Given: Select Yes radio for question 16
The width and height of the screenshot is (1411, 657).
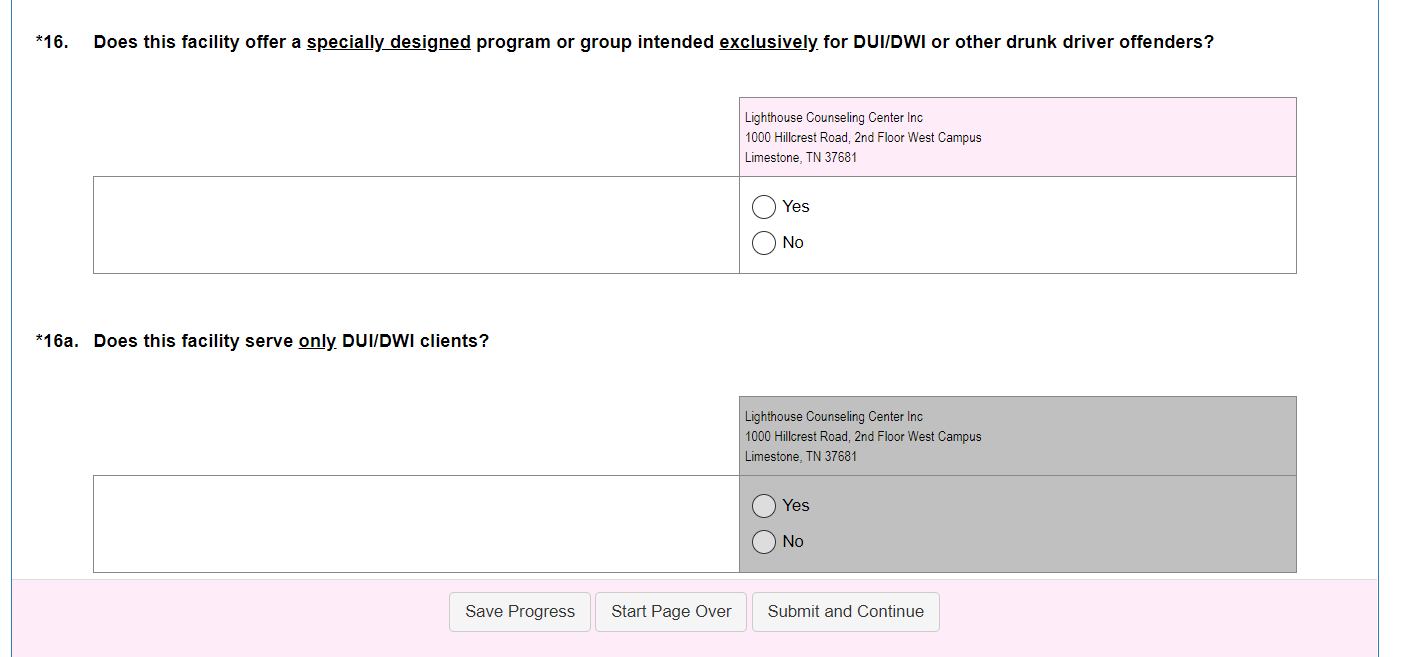Looking at the screenshot, I should [764, 207].
